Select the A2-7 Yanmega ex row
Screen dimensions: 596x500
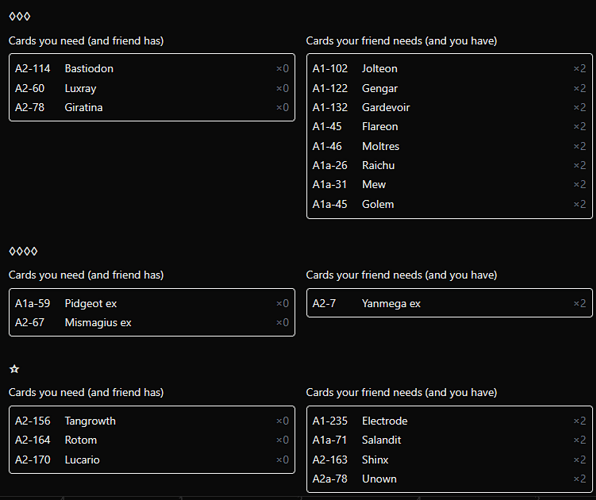tap(449, 303)
